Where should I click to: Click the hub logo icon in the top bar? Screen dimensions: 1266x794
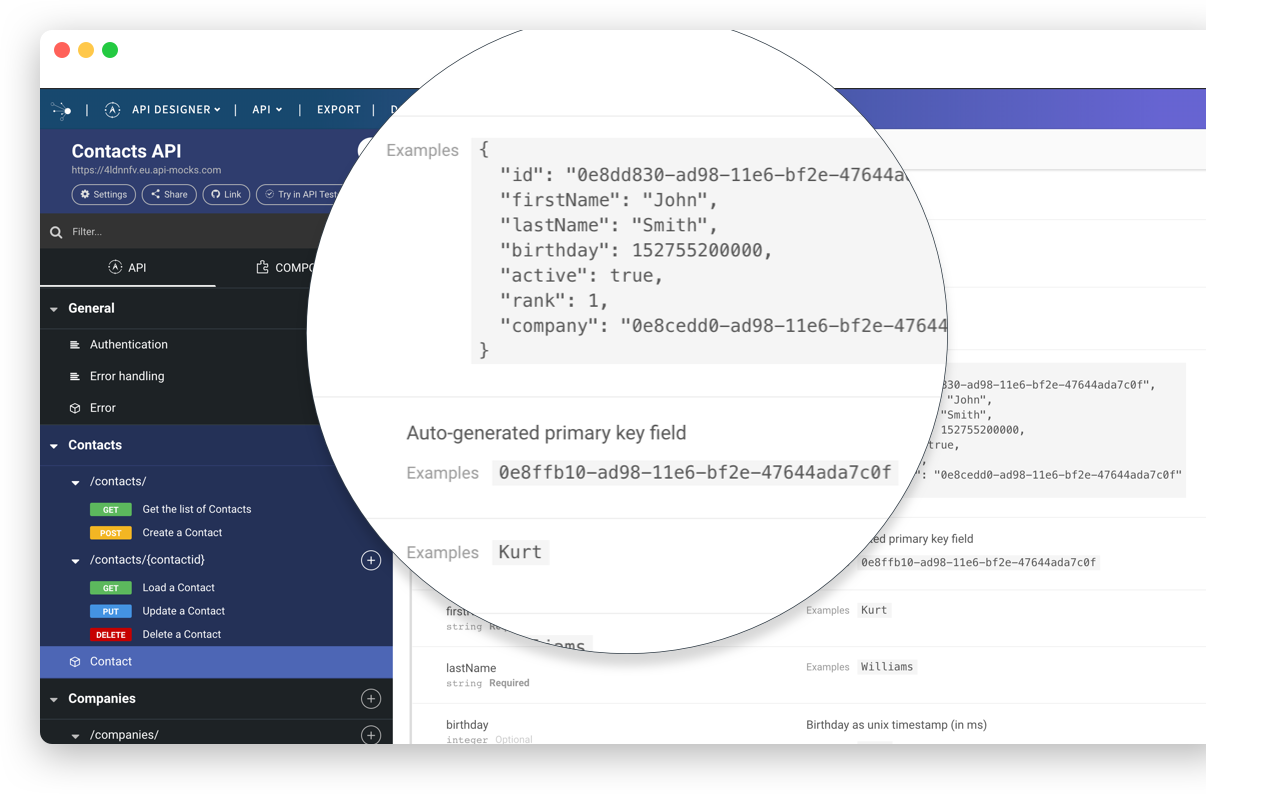coord(61,110)
